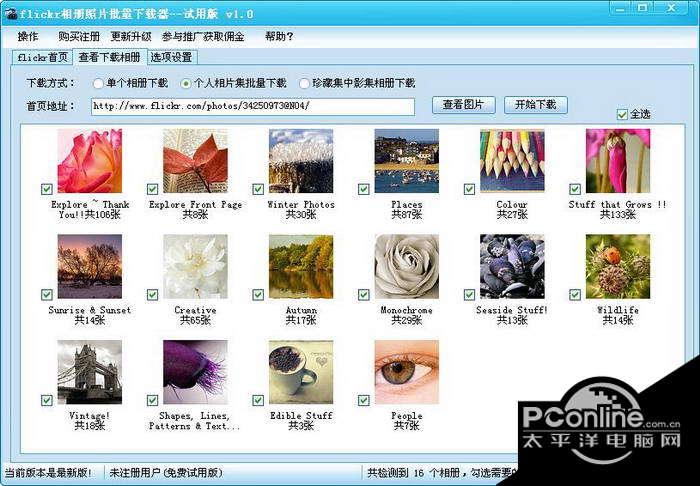Screen dimensions: 700x486
Task: Toggle the Stuff that Grows !! checkbox
Action: point(575,189)
